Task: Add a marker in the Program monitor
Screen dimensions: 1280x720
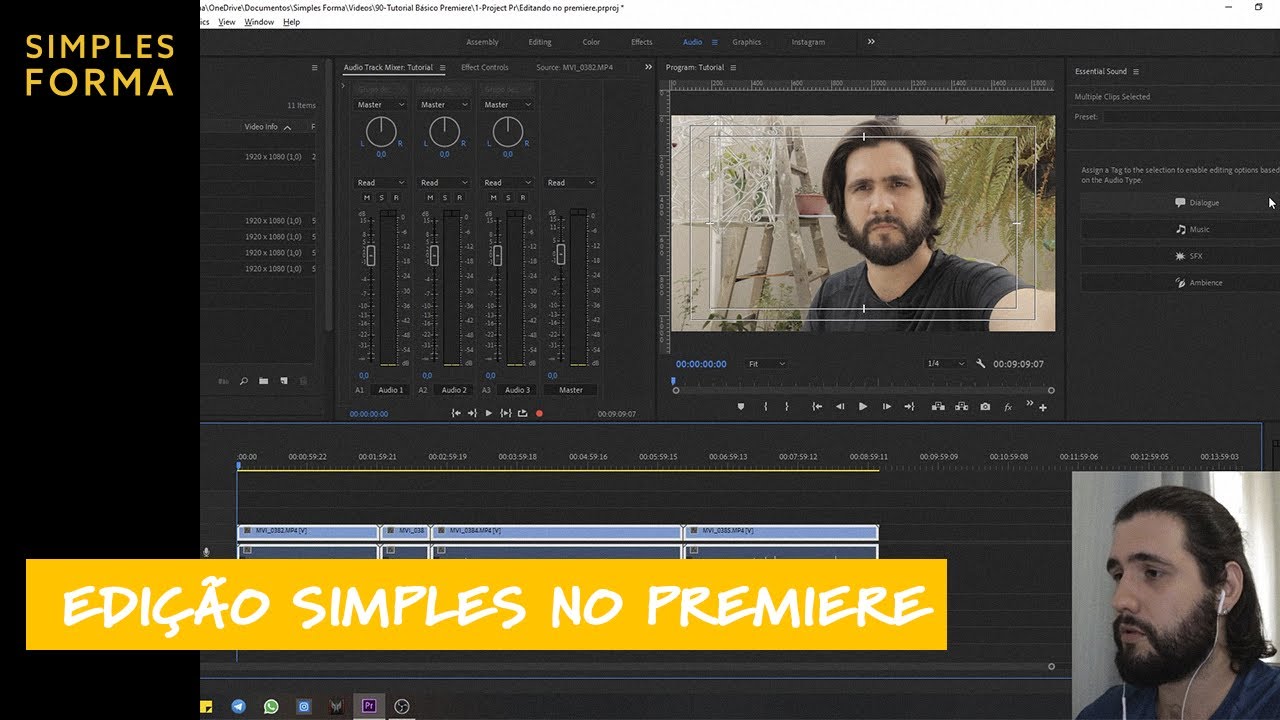Action: (x=741, y=407)
